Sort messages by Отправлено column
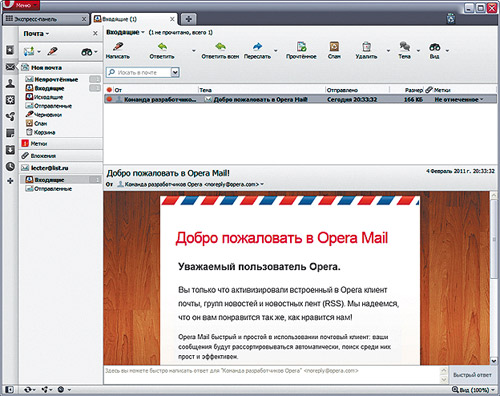 [357, 90]
